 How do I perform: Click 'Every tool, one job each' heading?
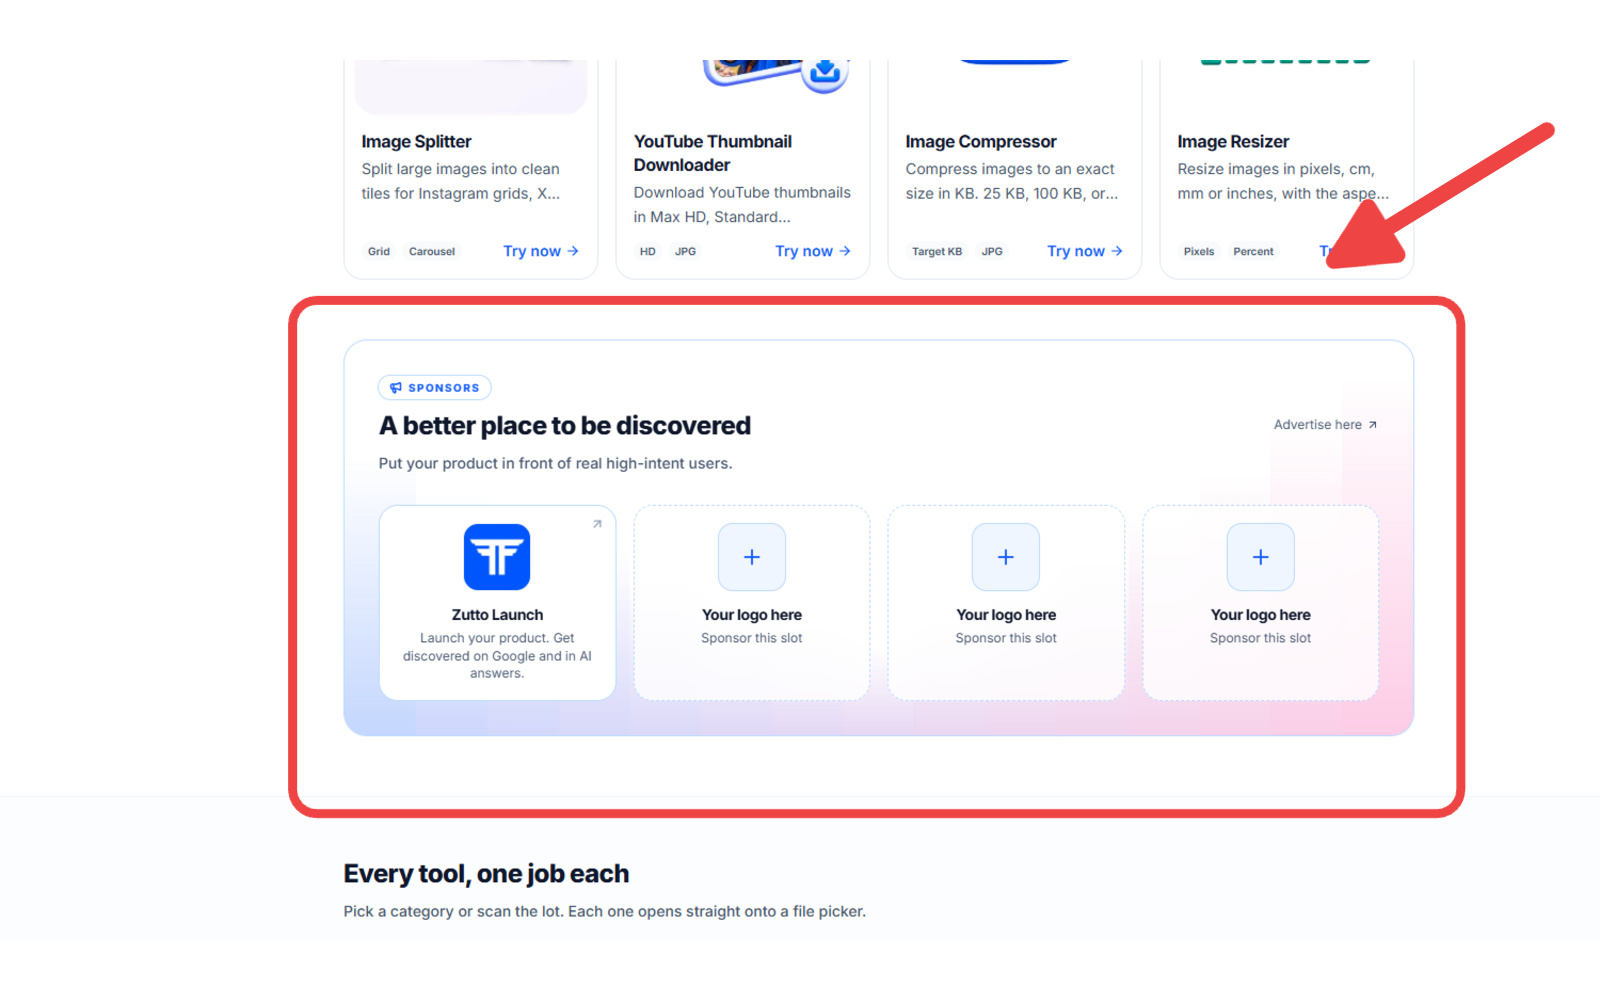(486, 874)
